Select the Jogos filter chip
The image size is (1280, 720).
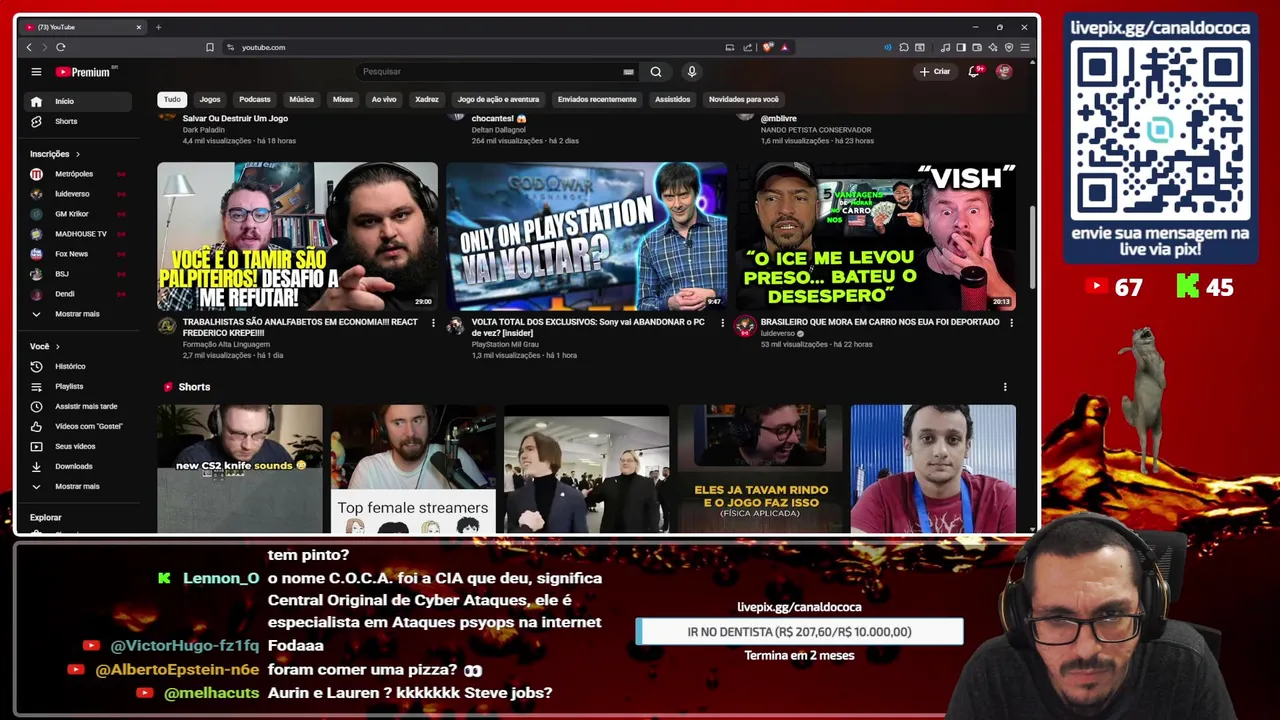tap(210, 99)
